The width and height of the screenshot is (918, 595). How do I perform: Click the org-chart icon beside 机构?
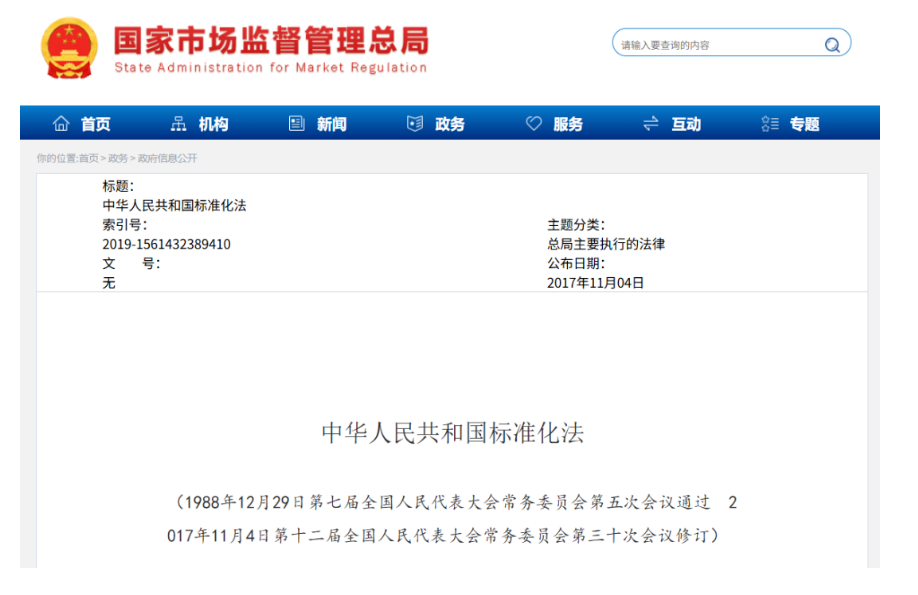(x=179, y=124)
